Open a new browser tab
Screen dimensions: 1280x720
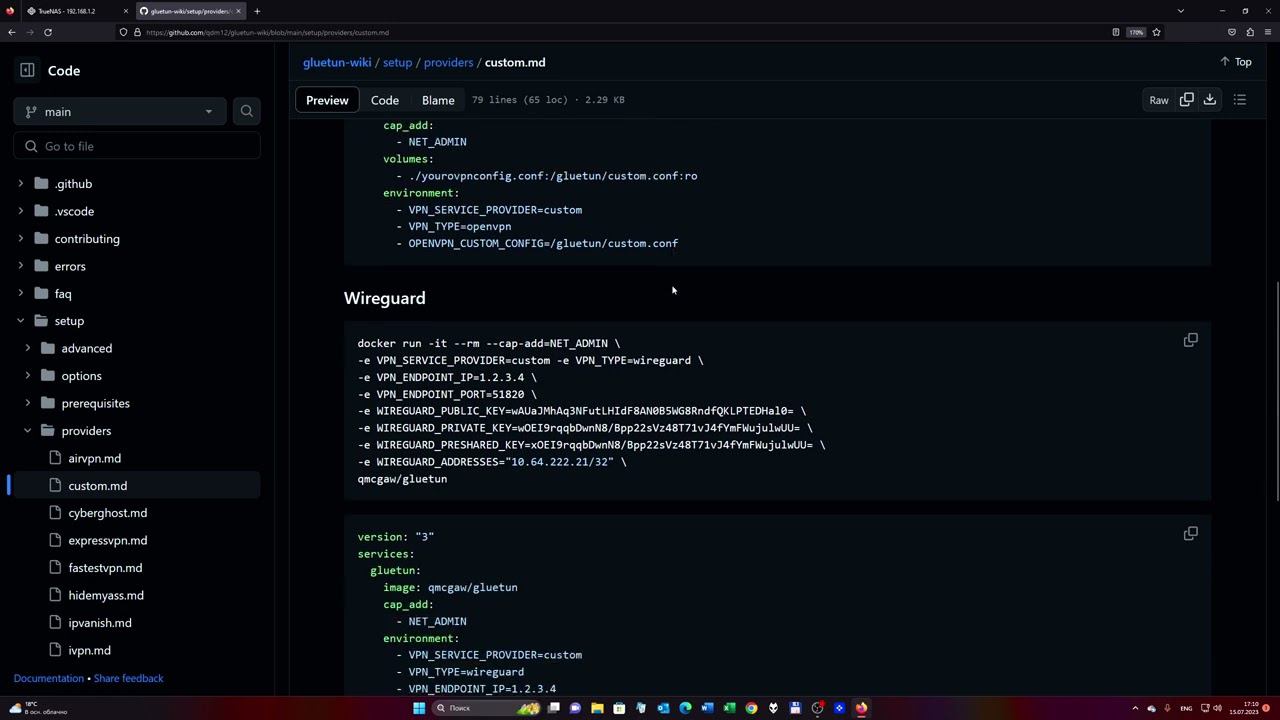pyautogui.click(x=257, y=11)
